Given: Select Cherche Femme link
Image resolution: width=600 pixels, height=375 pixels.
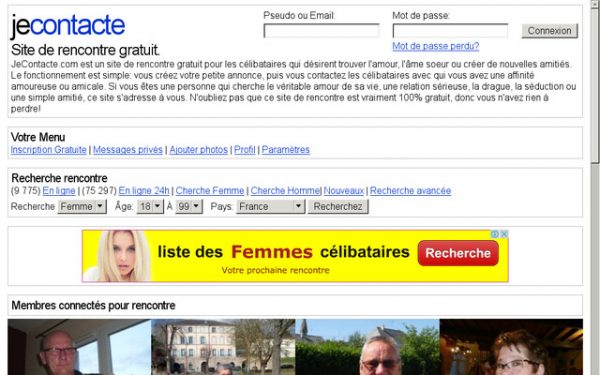Looking at the screenshot, I should click(x=210, y=191).
